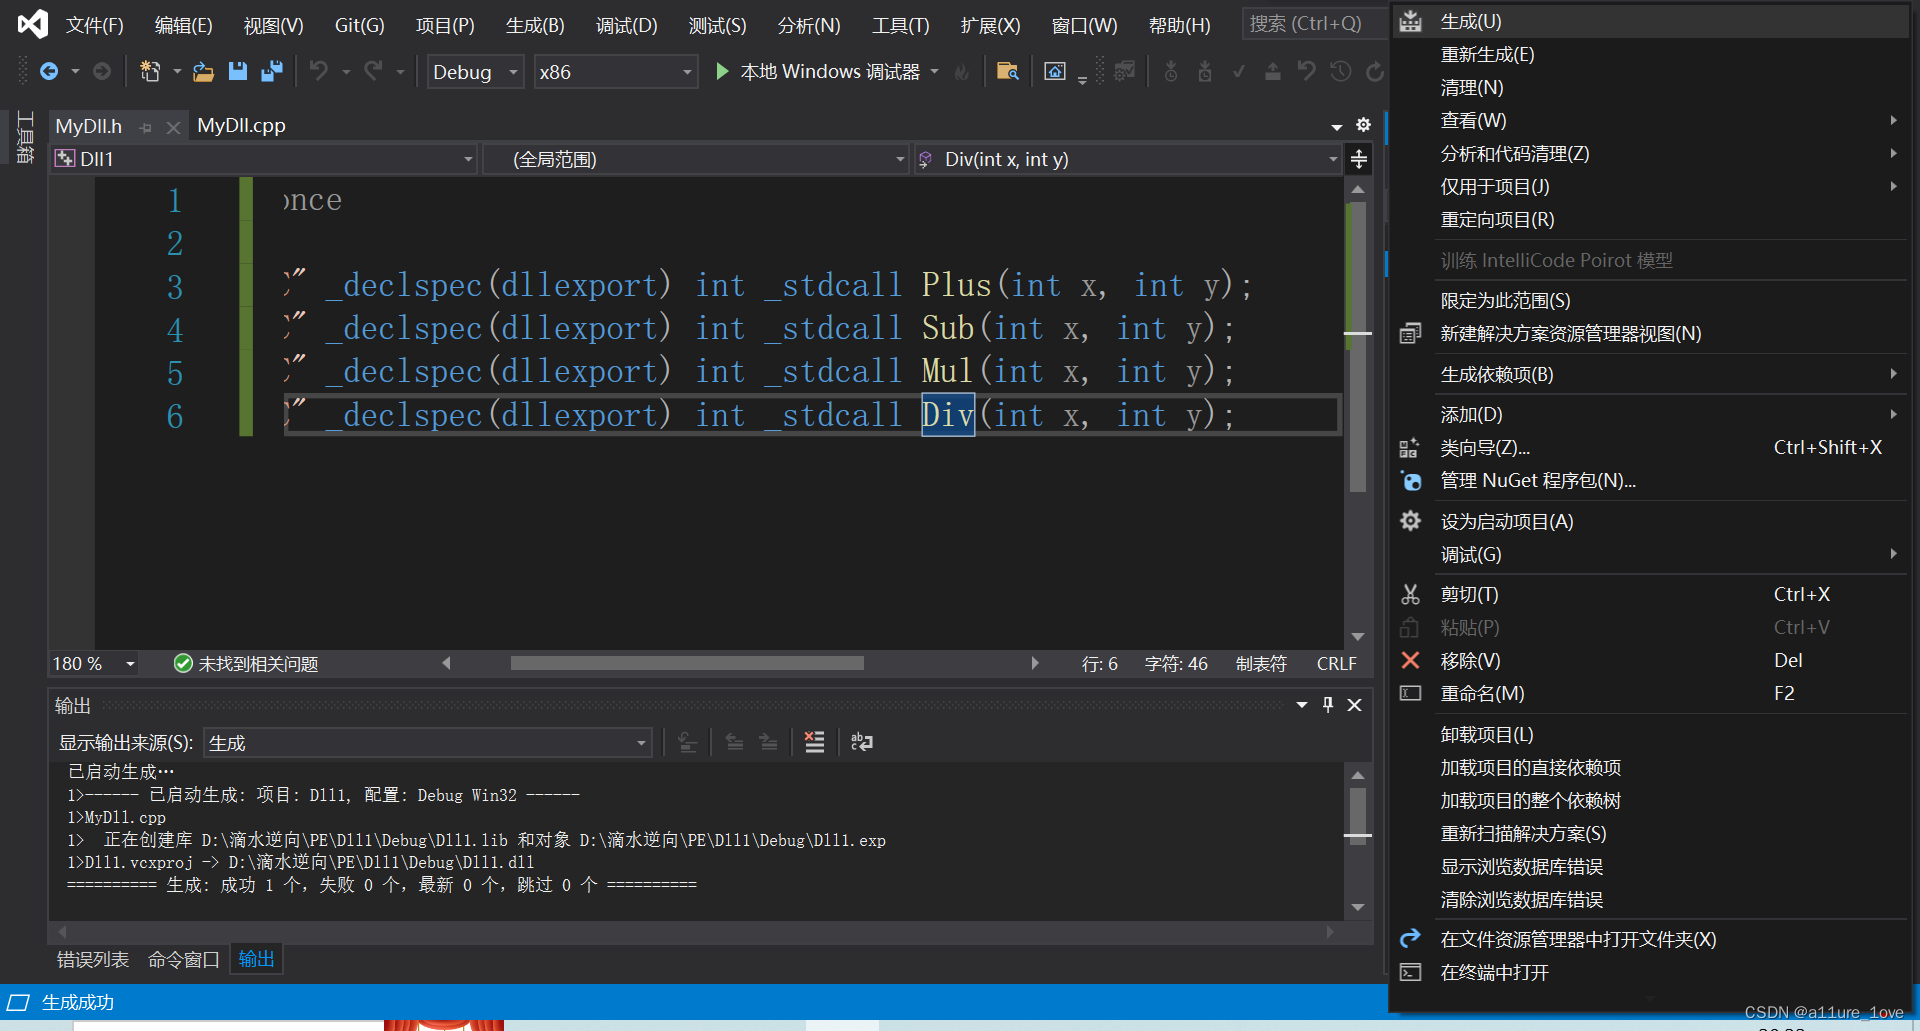Viewport: 1920px width, 1031px height.
Task: Select Rebuild (重新生成) in the context menu
Action: [x=1487, y=54]
